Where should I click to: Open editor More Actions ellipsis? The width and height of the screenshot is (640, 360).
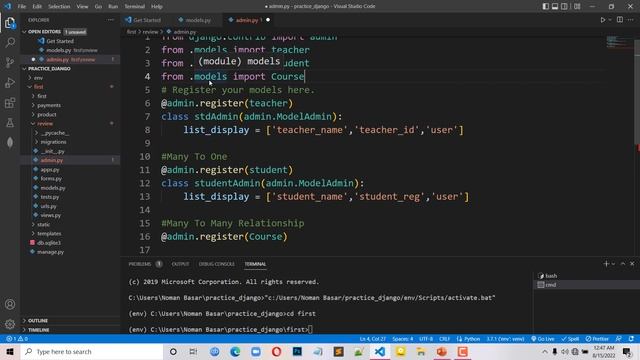(x=631, y=20)
